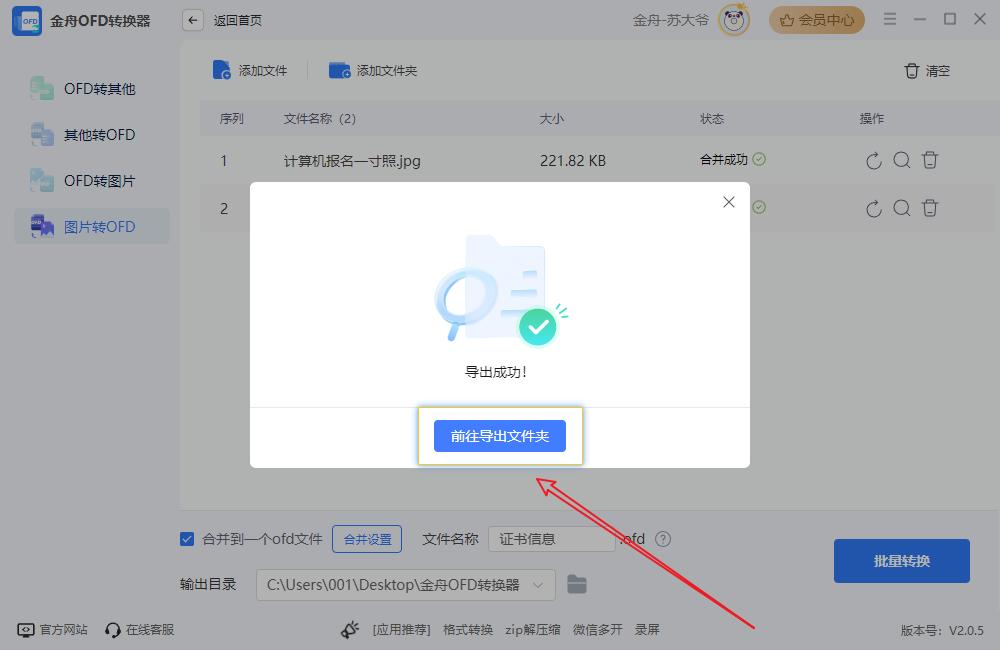Click reconvert icon for 计算机报名一寸照.jpg
Image resolution: width=1000 pixels, height=650 pixels.
(874, 160)
